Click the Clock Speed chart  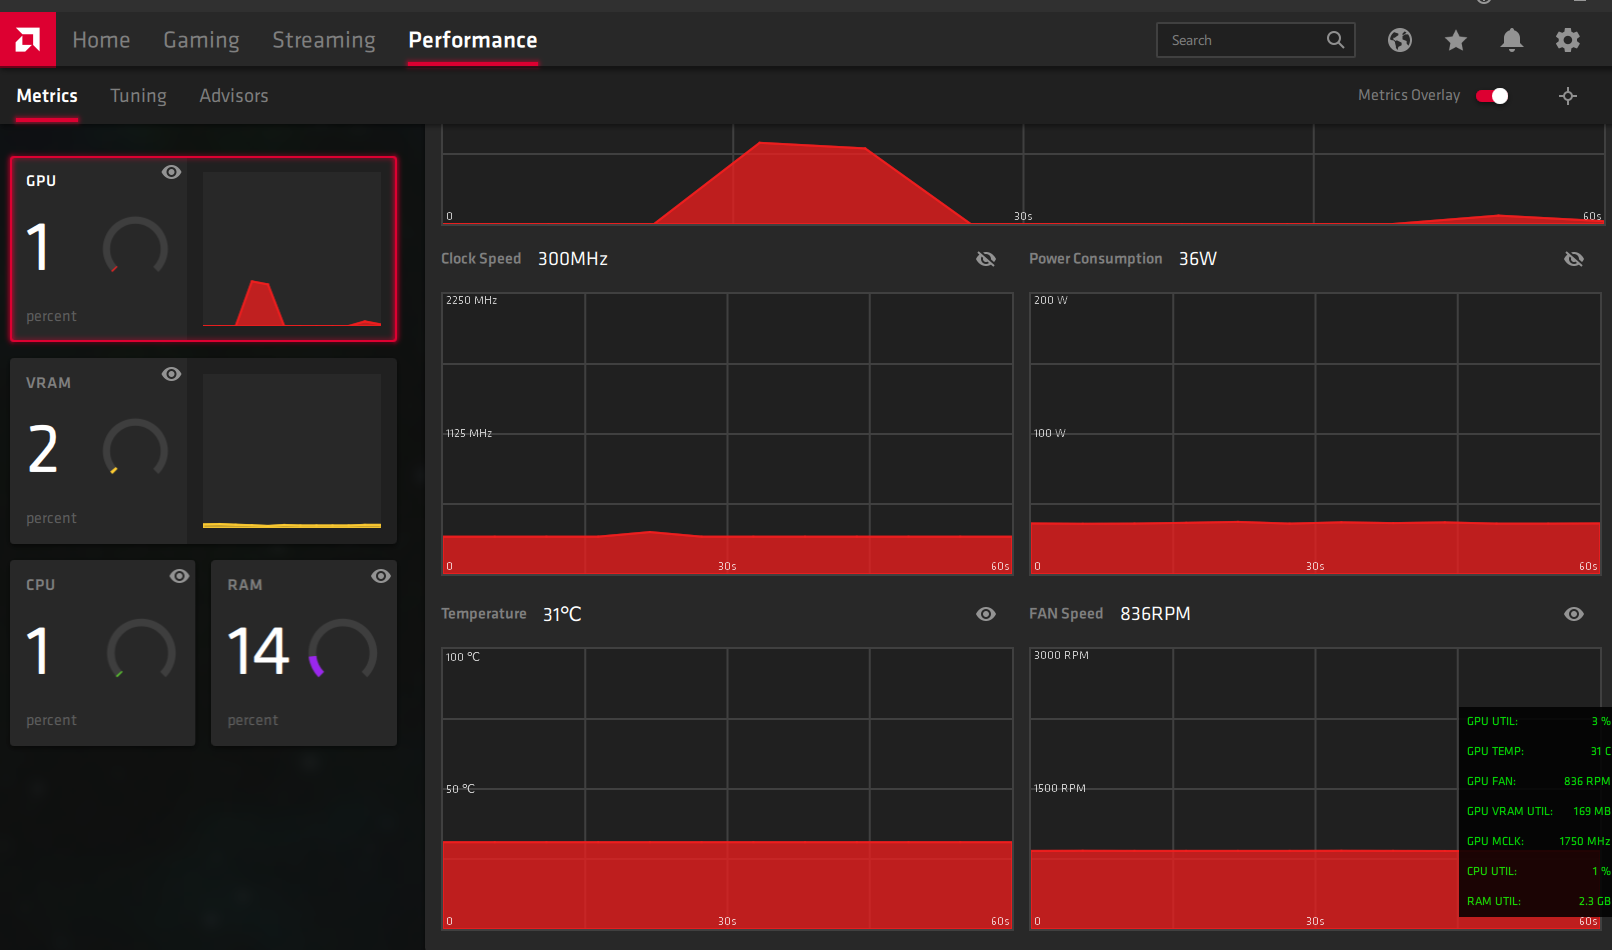coord(727,434)
